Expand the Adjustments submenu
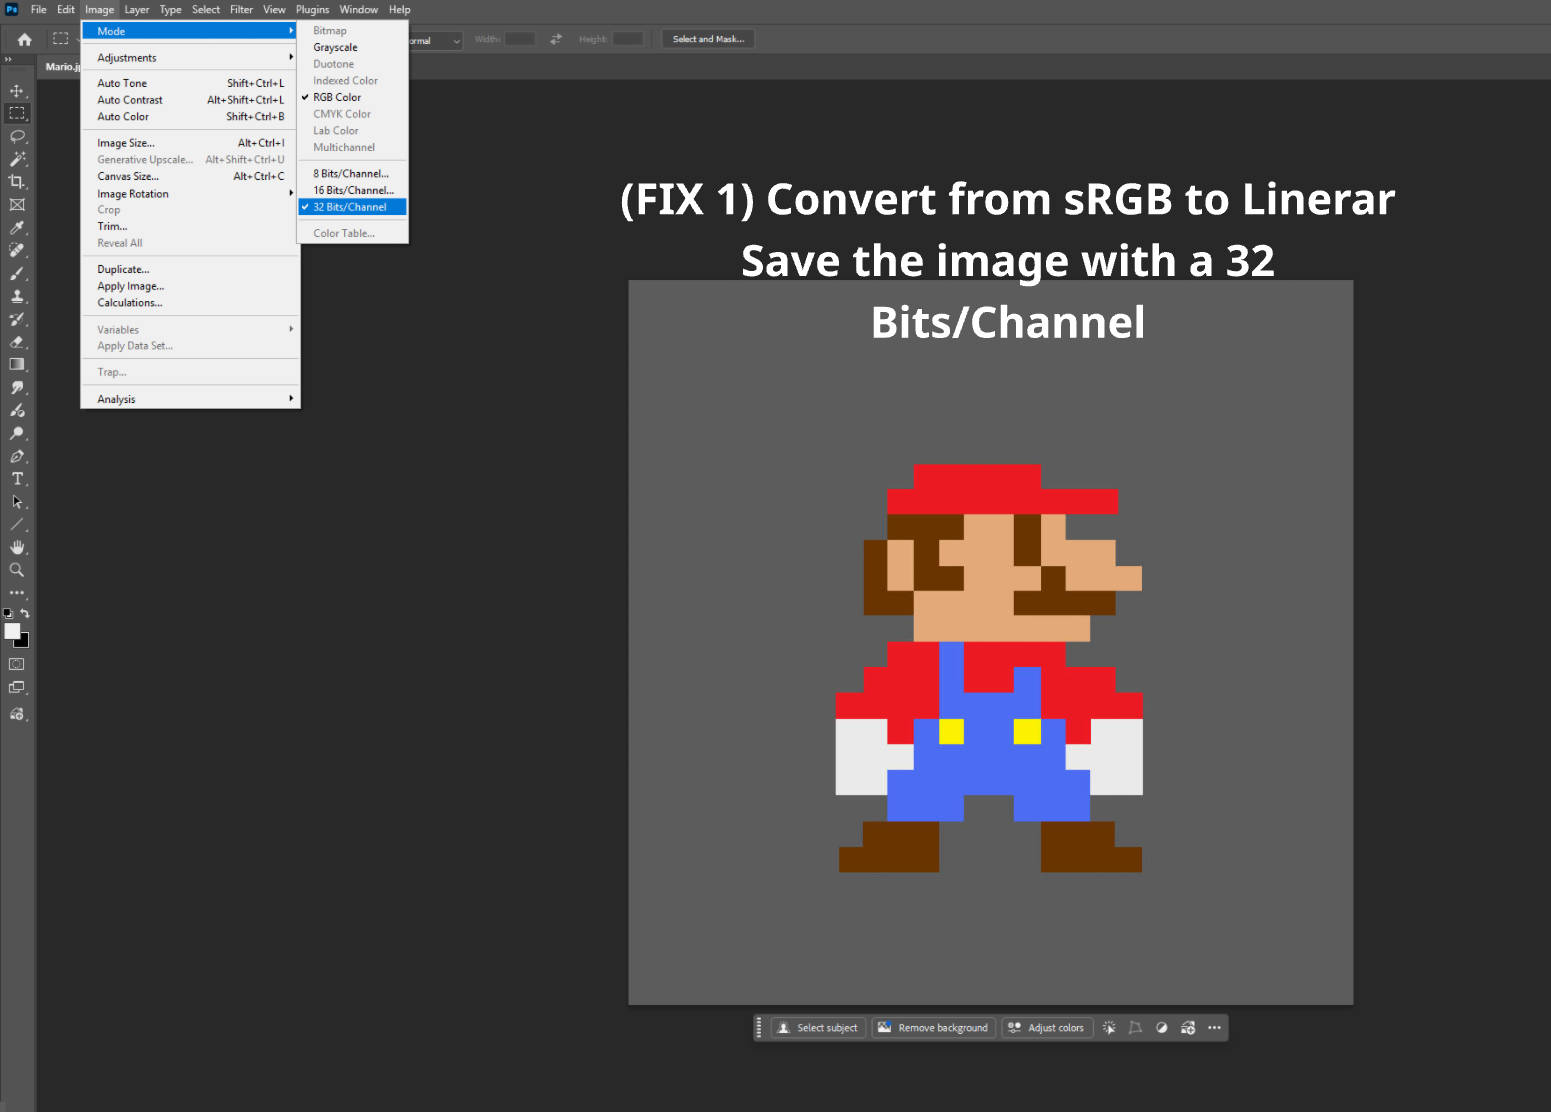Screen dimensions: 1551x1112 [x=190, y=58]
